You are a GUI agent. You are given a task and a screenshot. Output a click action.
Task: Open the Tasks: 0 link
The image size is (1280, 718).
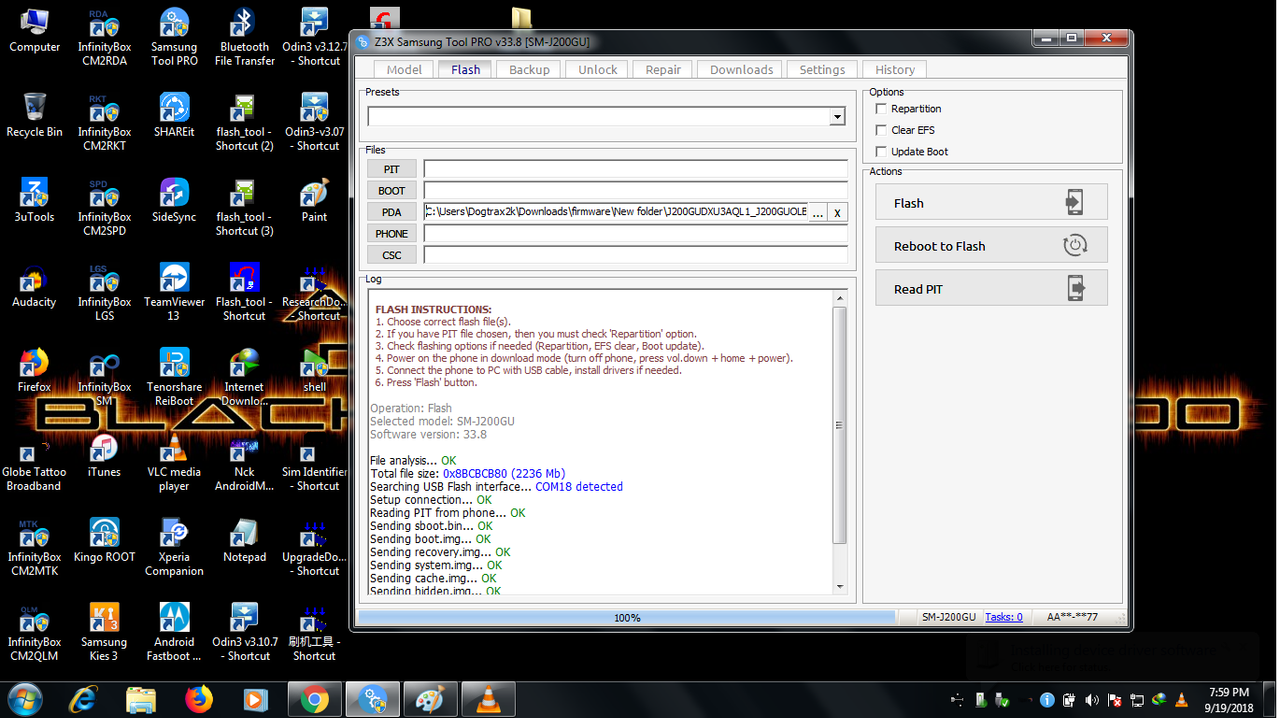pos(1003,617)
